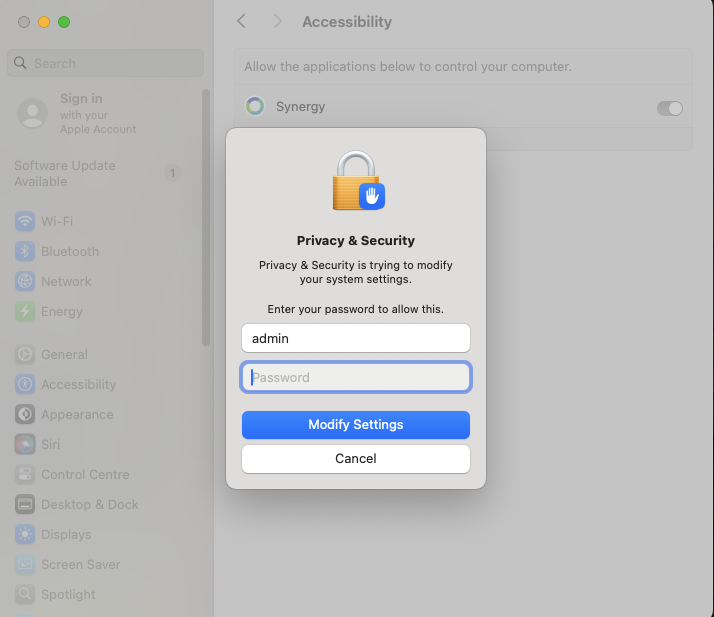Screen dimensions: 714x617
Task: Go back using the left chevron
Action: pyautogui.click(x=241, y=21)
